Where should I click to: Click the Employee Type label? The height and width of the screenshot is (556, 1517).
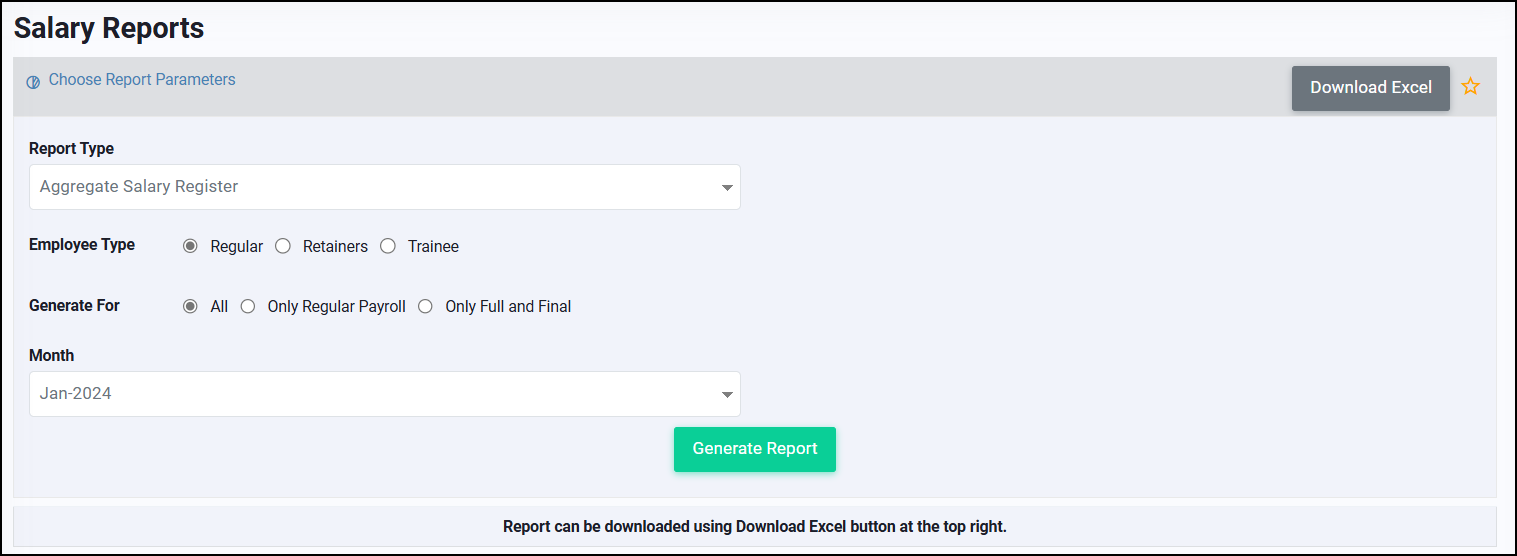point(82,245)
